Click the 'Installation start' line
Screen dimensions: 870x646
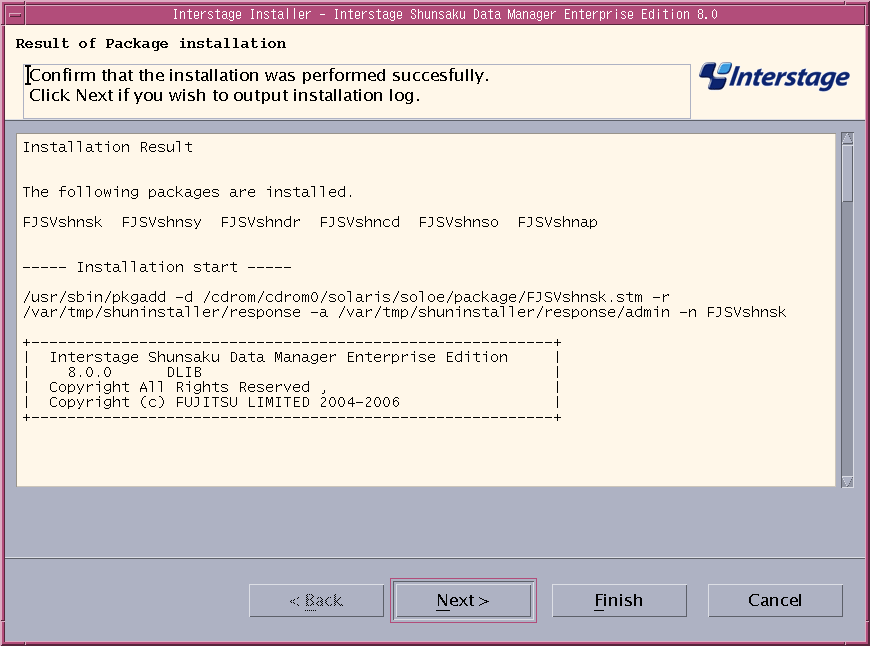tap(157, 267)
